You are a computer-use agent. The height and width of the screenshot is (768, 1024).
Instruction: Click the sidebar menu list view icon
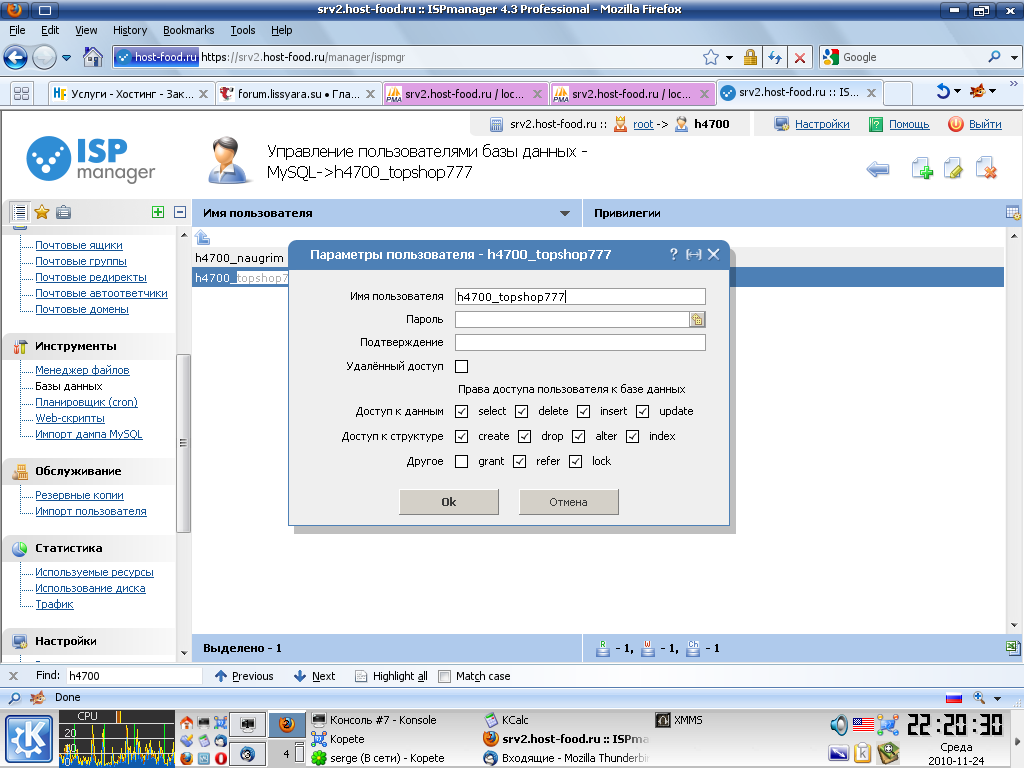pos(20,212)
